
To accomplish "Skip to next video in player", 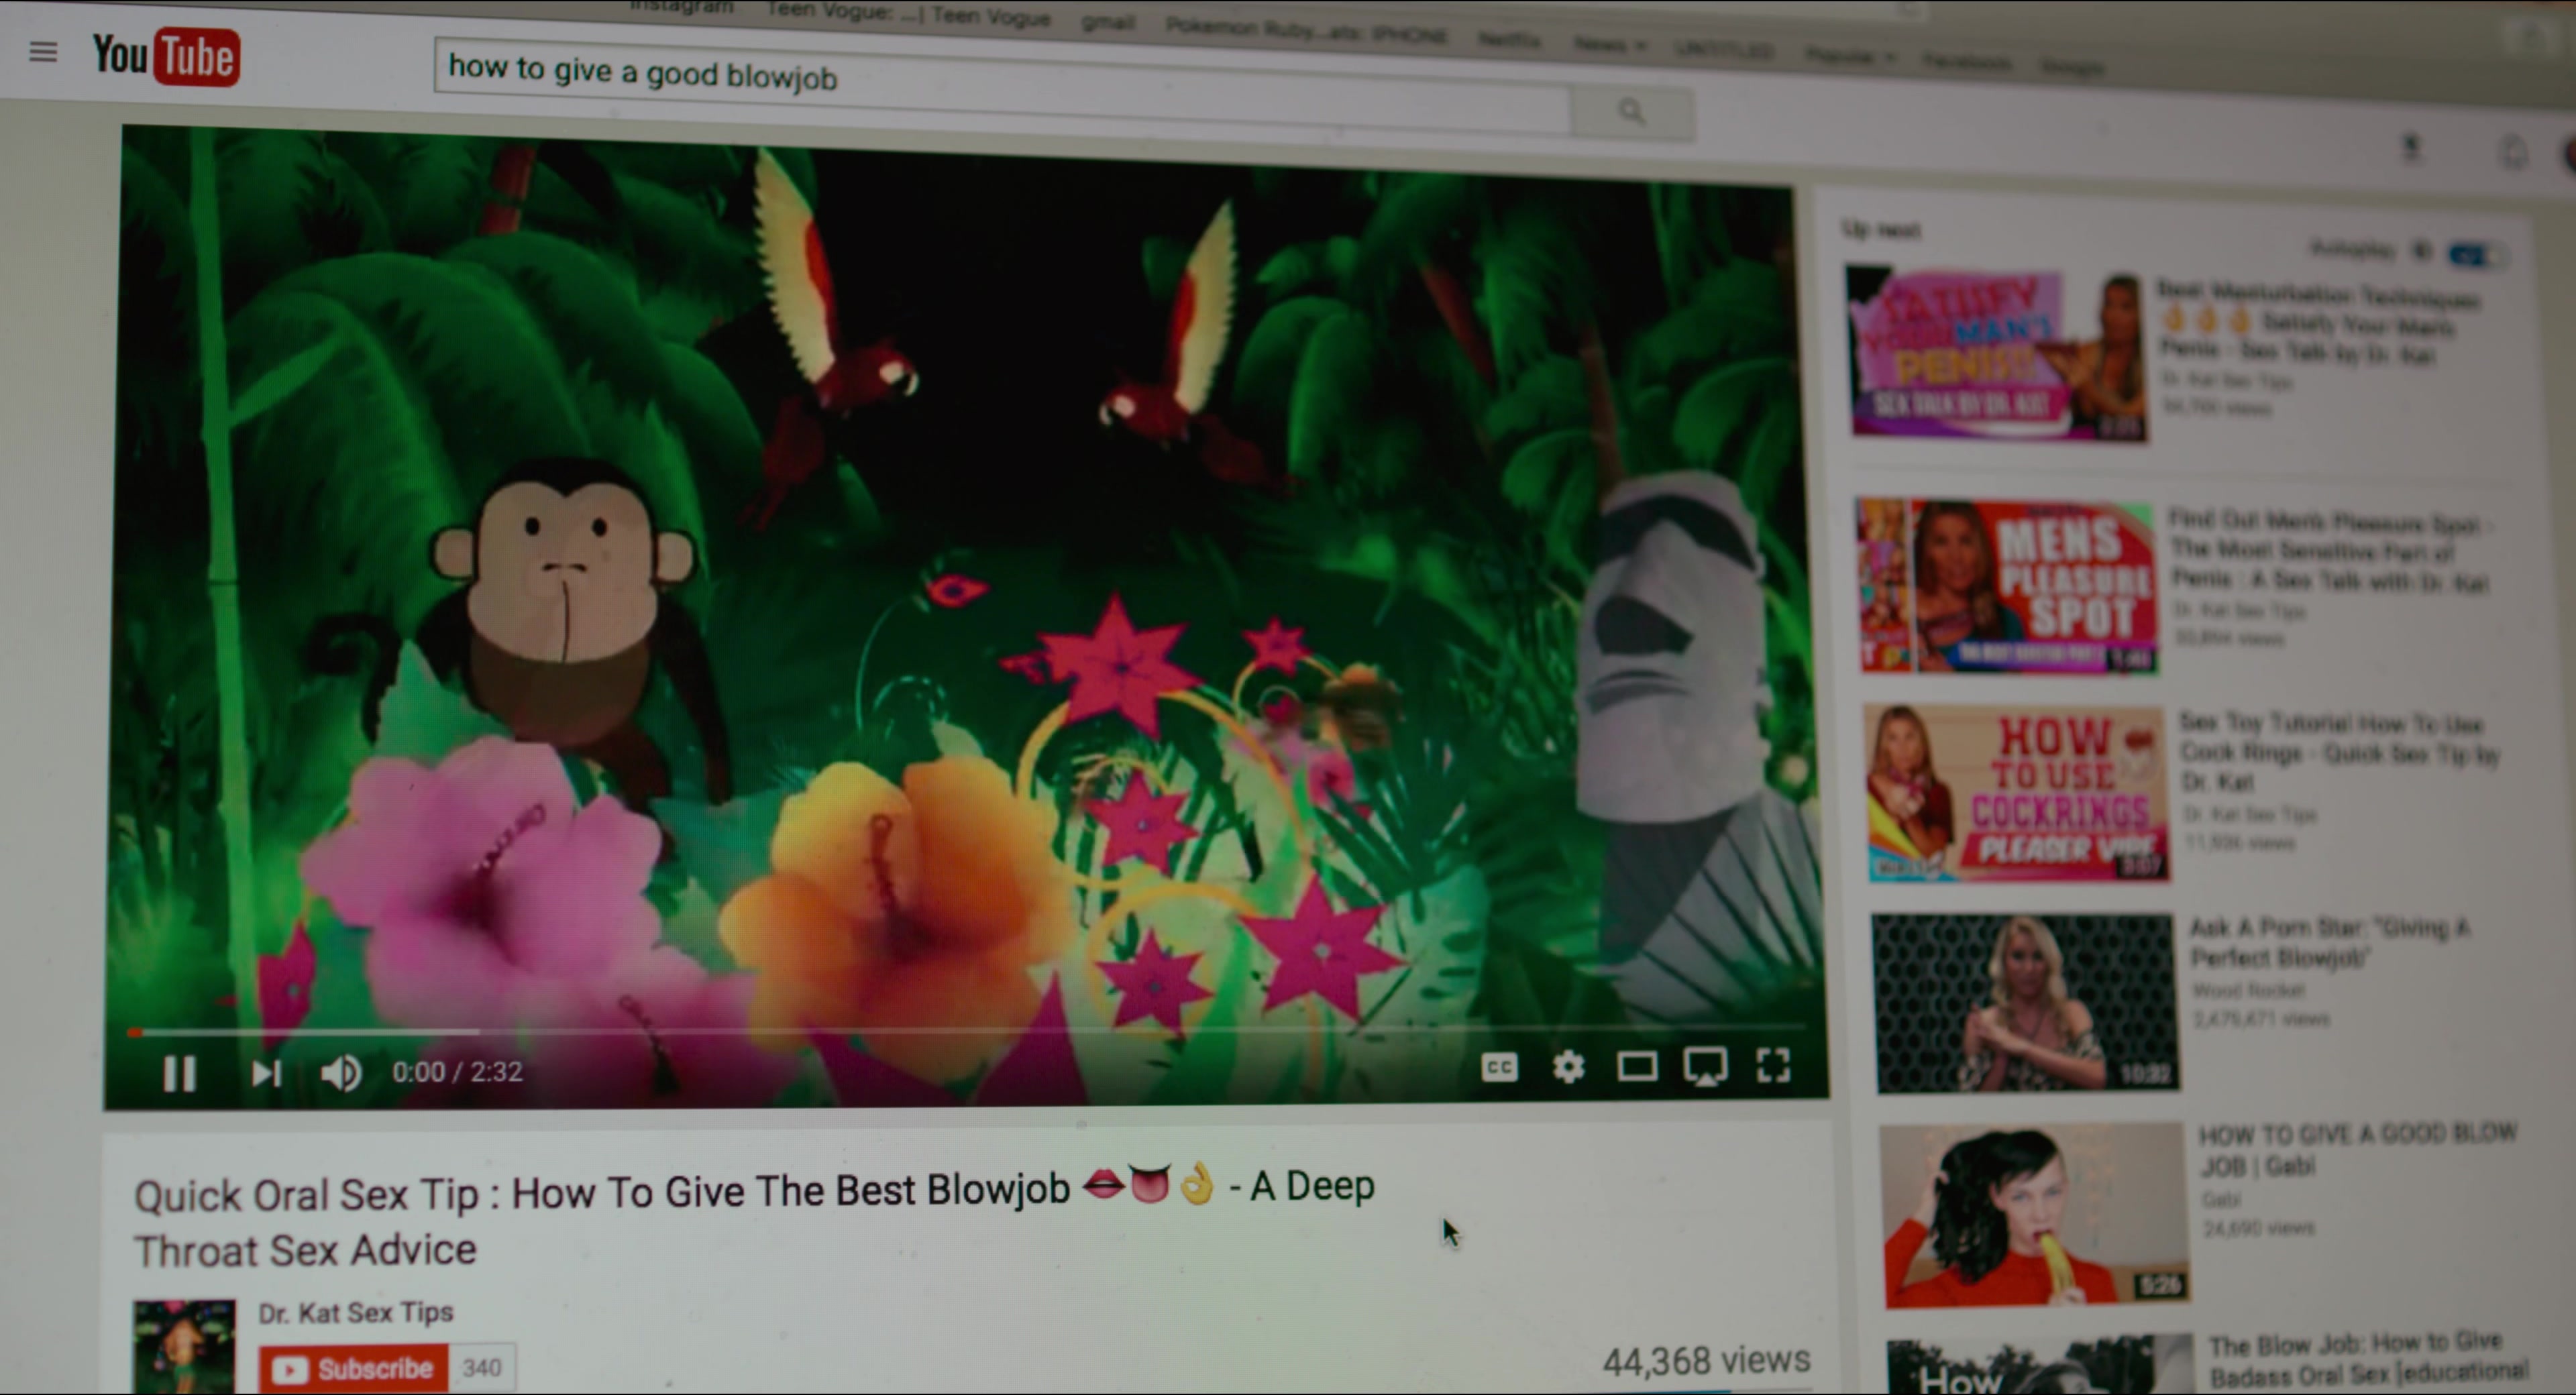I will [x=266, y=1073].
